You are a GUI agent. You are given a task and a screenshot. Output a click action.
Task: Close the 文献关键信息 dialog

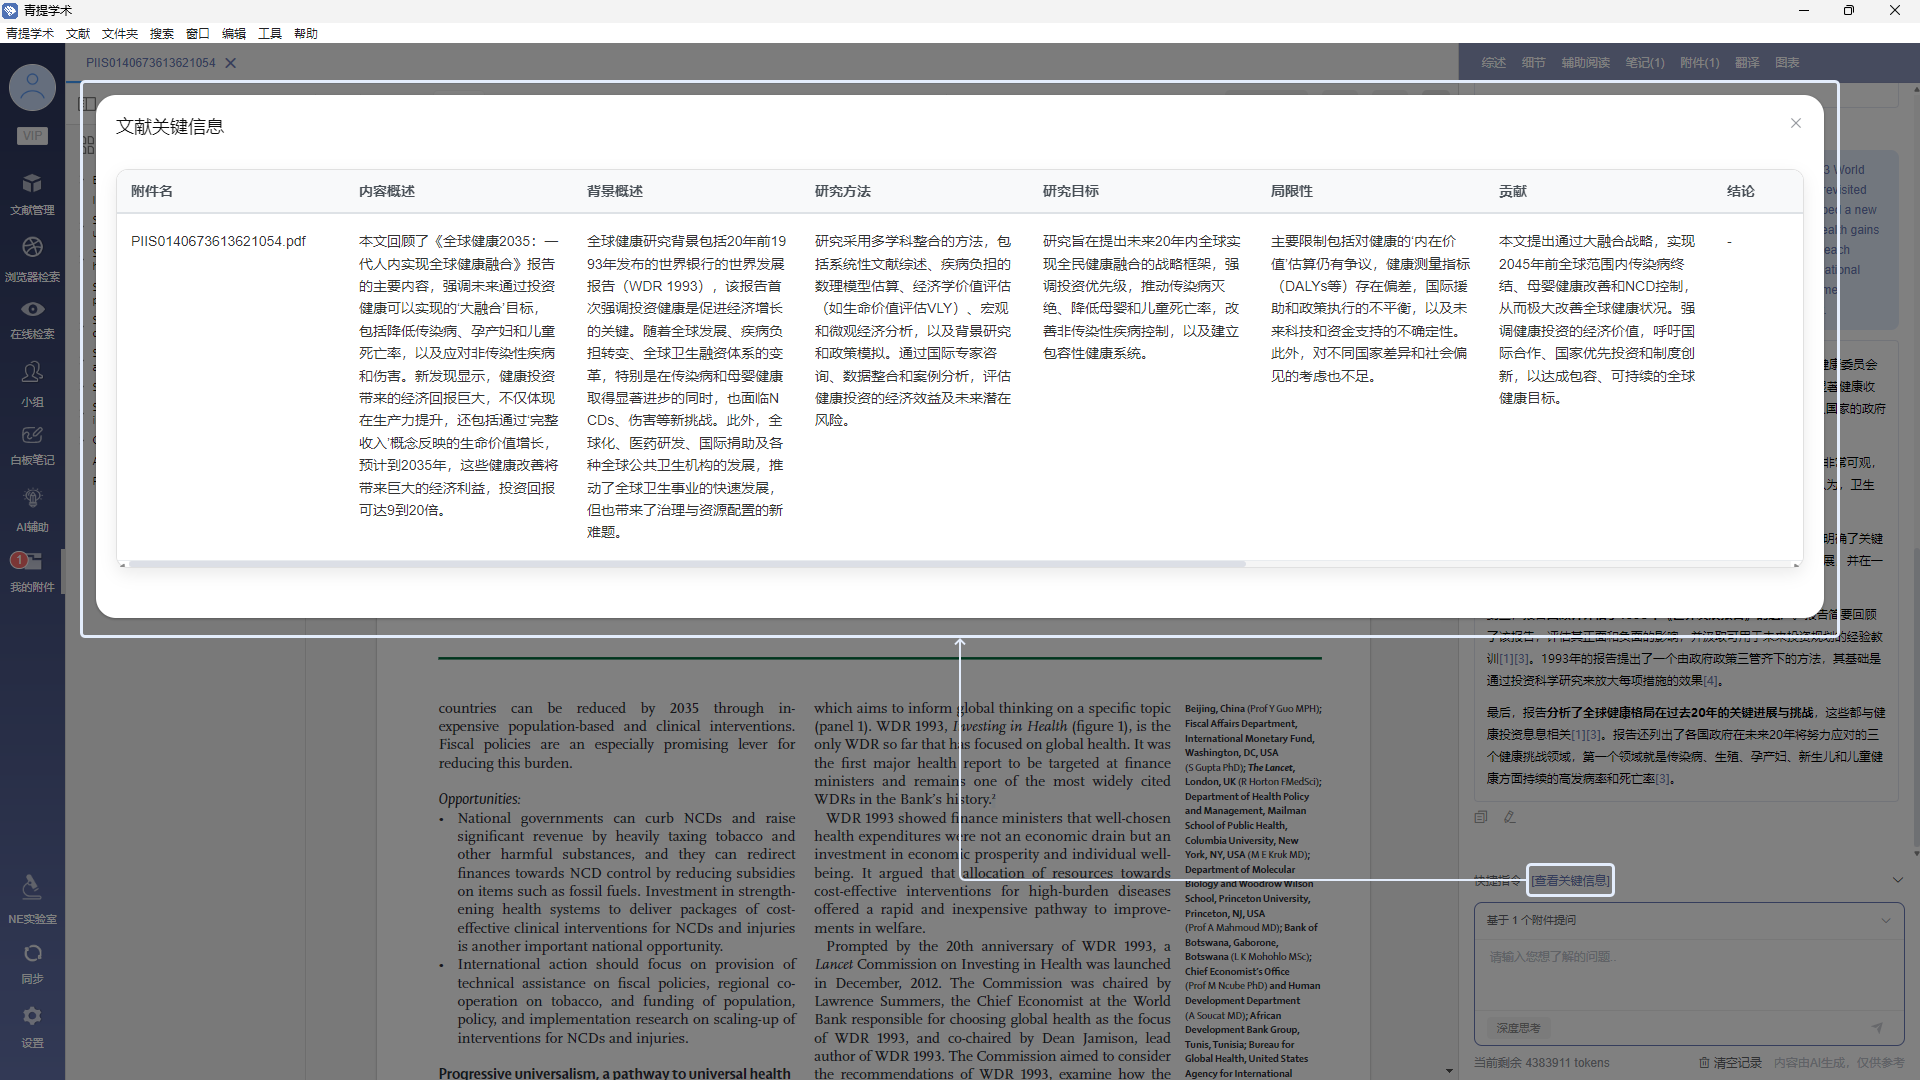coord(1795,123)
